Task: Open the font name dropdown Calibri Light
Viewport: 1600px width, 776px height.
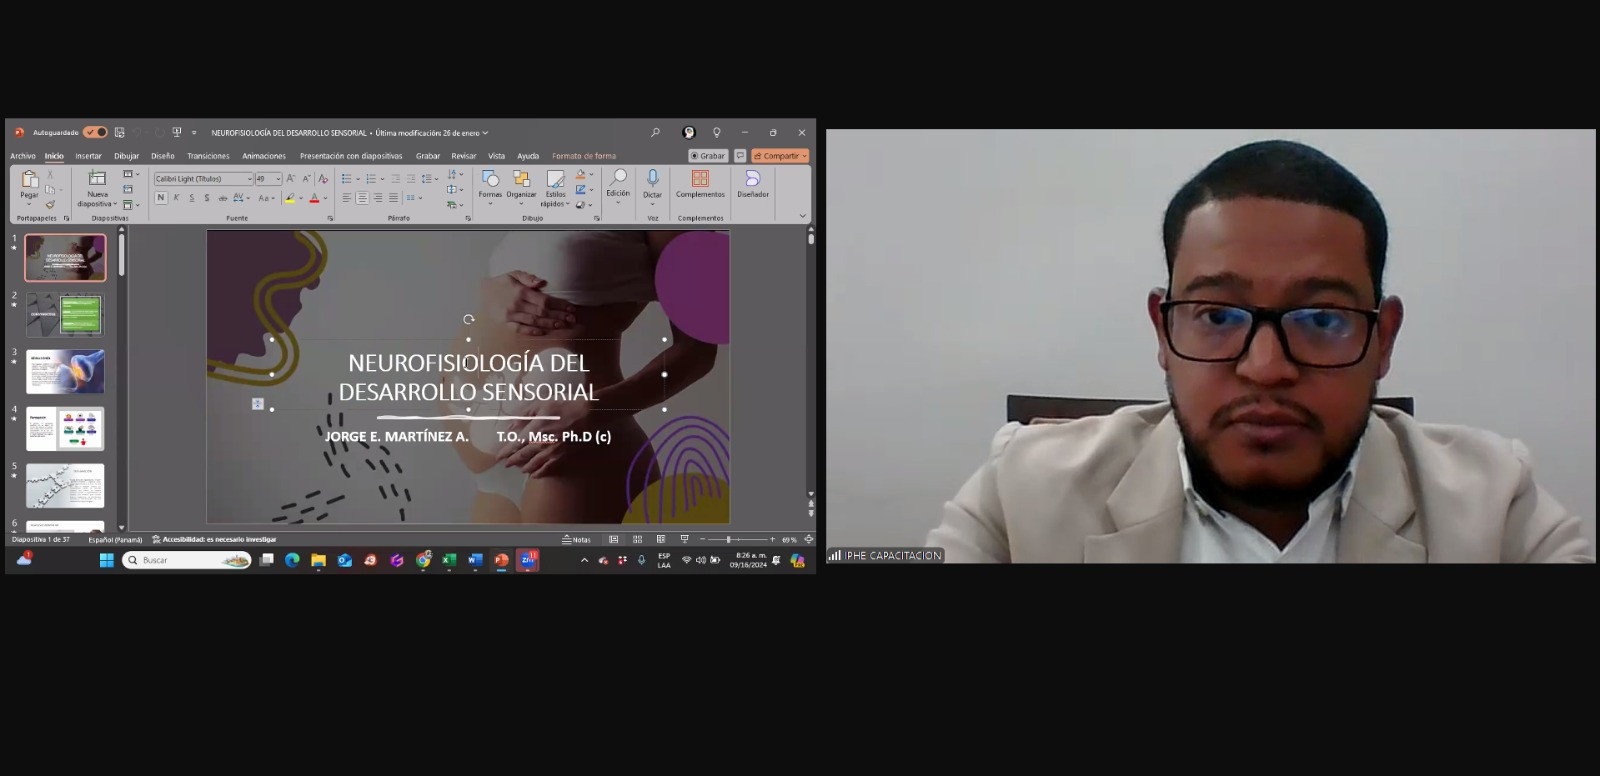Action: (203, 179)
